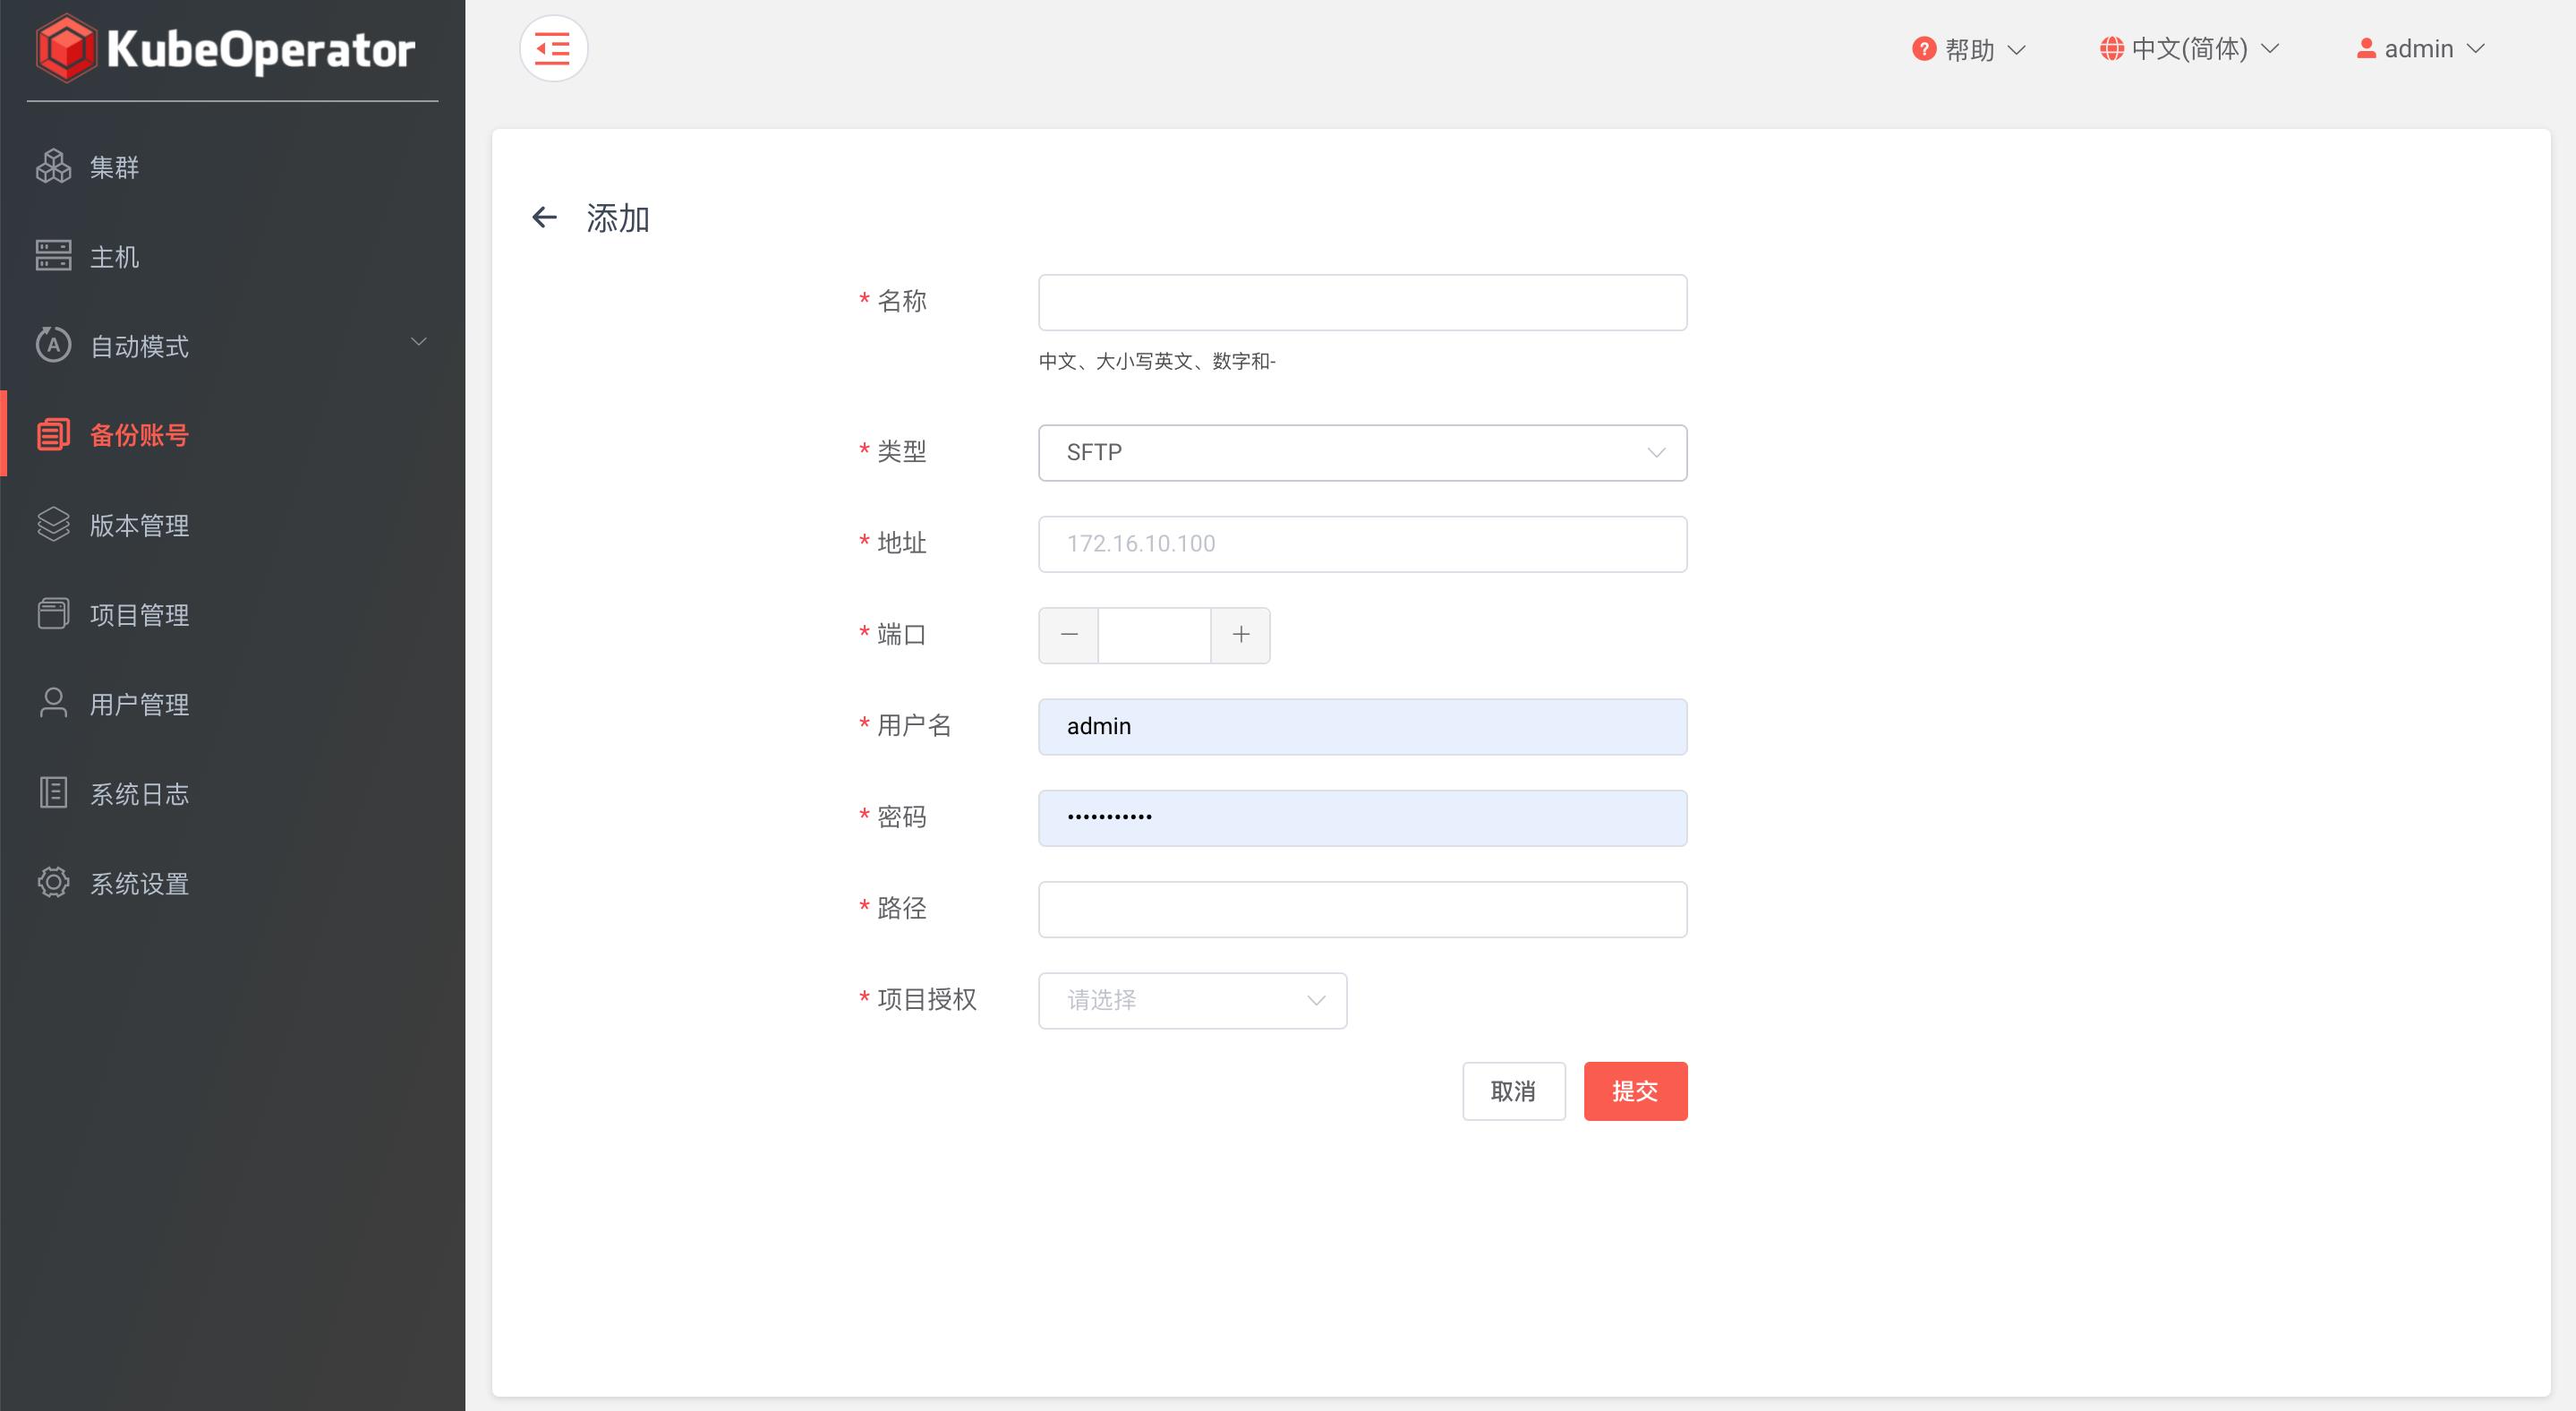The image size is (2576, 1411).
Task: Focus the 地址 address input field
Action: (x=1362, y=544)
